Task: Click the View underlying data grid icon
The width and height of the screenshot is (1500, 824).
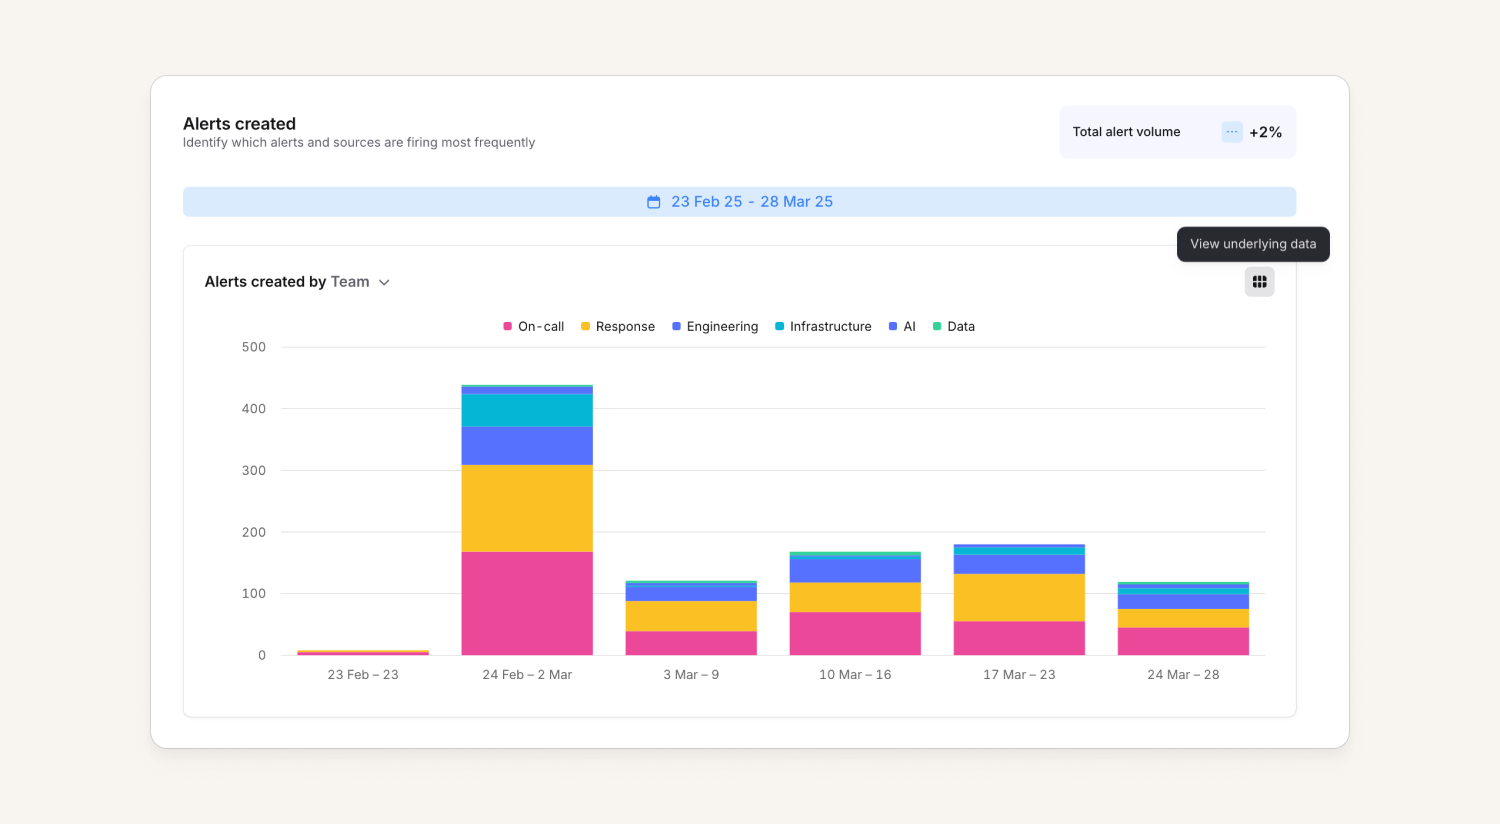Action: pos(1259,282)
